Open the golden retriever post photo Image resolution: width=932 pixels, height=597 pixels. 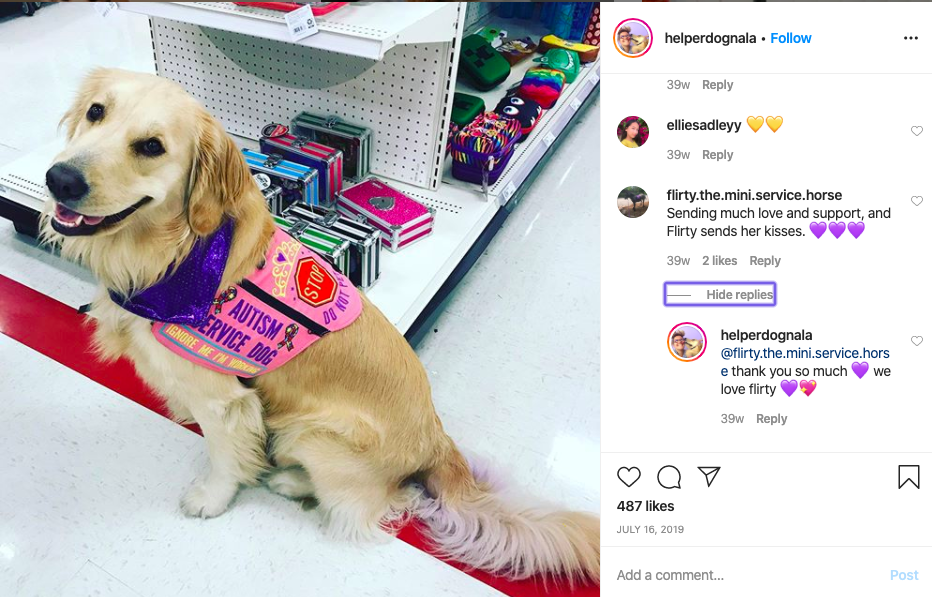(300, 298)
